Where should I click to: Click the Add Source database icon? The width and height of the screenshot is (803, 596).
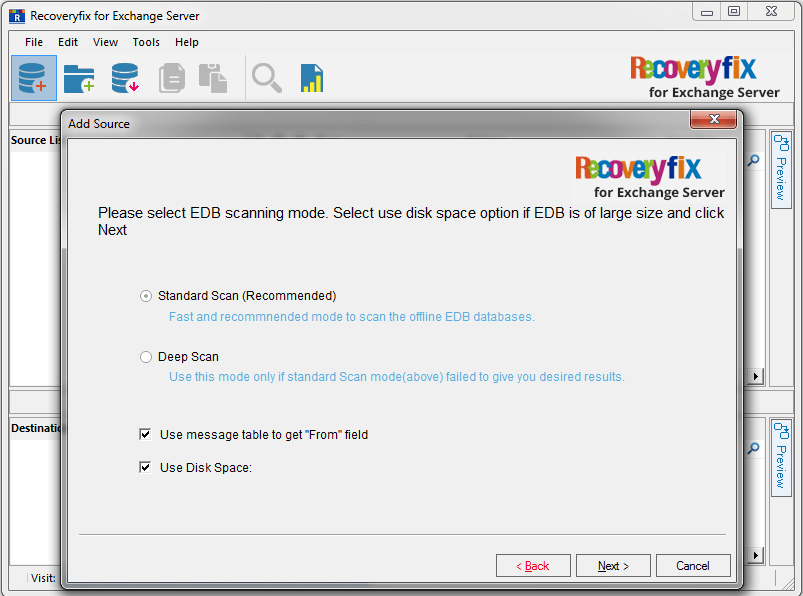(34, 78)
